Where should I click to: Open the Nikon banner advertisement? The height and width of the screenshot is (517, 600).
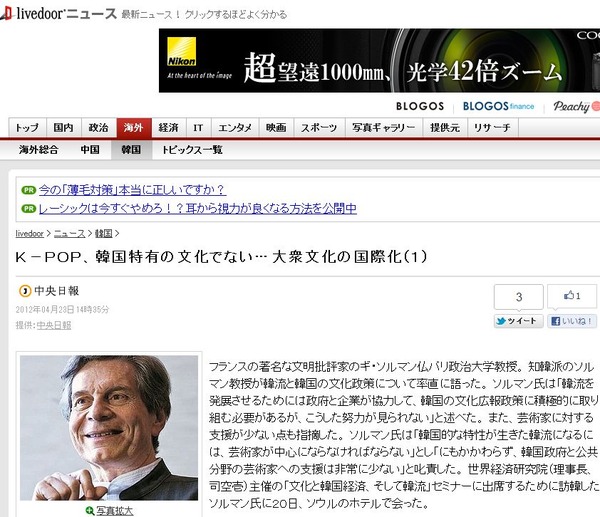[379, 60]
